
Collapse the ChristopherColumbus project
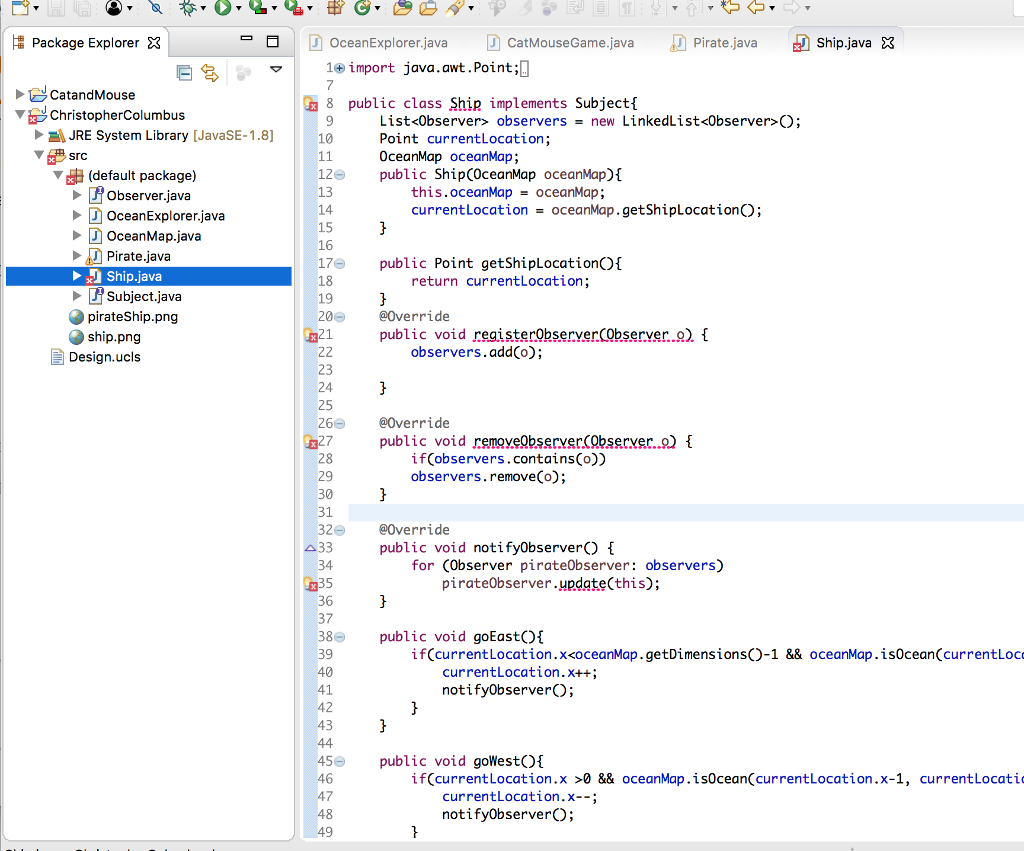coord(20,115)
